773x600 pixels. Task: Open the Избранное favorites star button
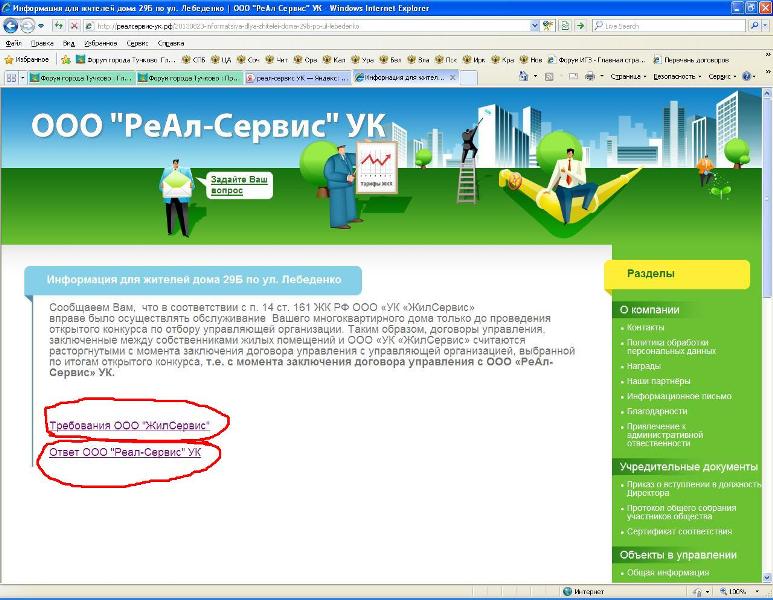click(x=27, y=60)
